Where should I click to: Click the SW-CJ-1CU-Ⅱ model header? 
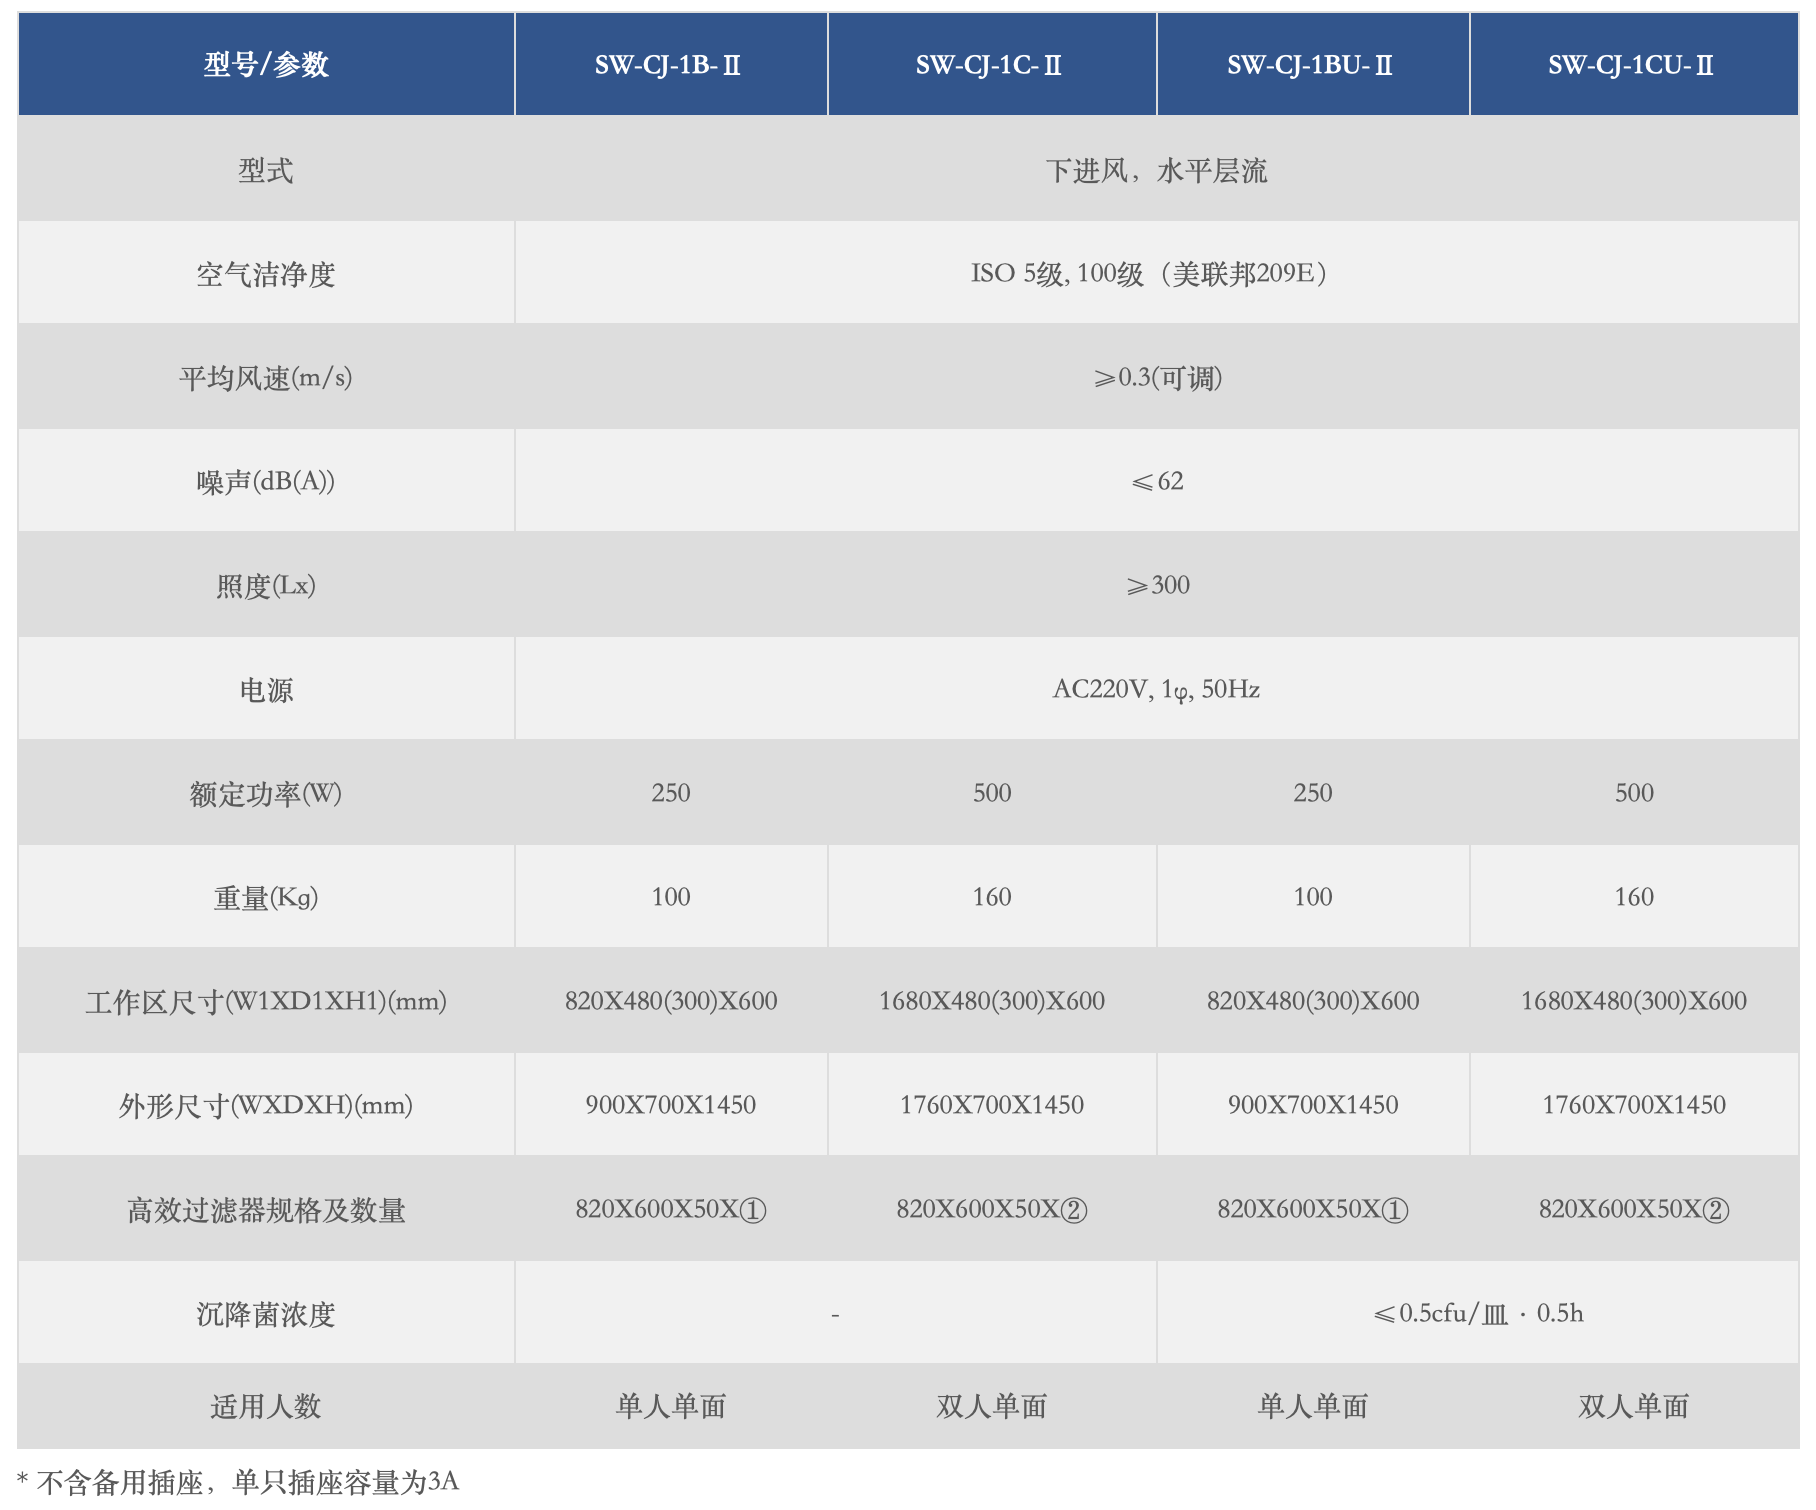(x=1630, y=64)
